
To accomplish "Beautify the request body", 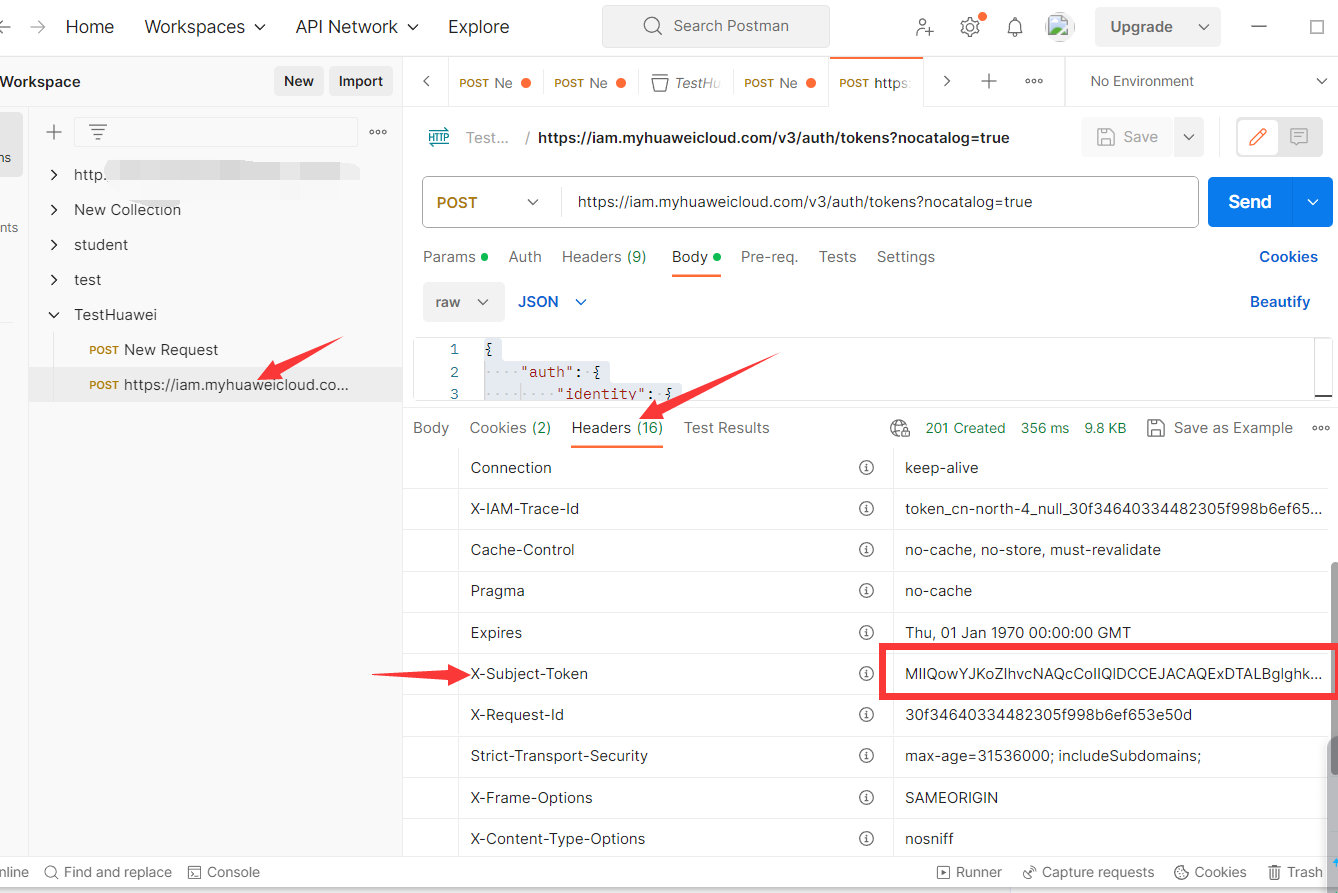I will (x=1280, y=302).
